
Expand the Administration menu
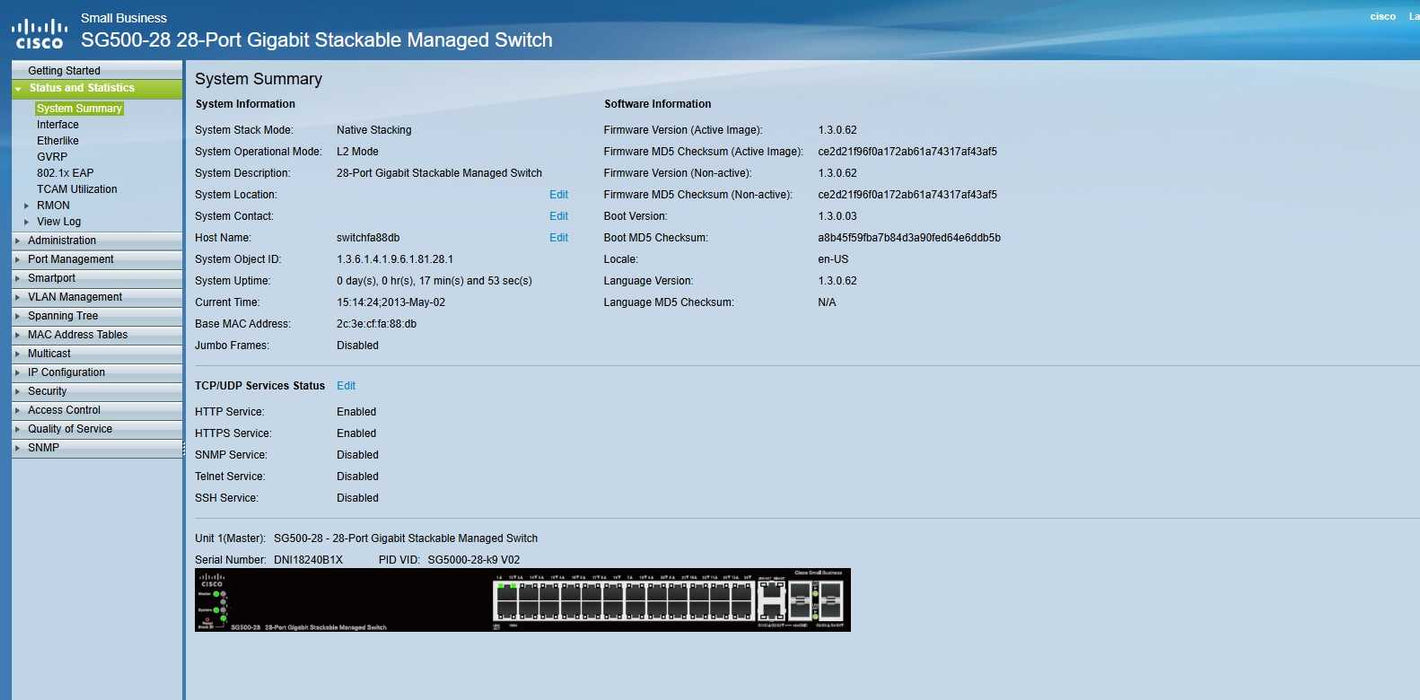62,241
